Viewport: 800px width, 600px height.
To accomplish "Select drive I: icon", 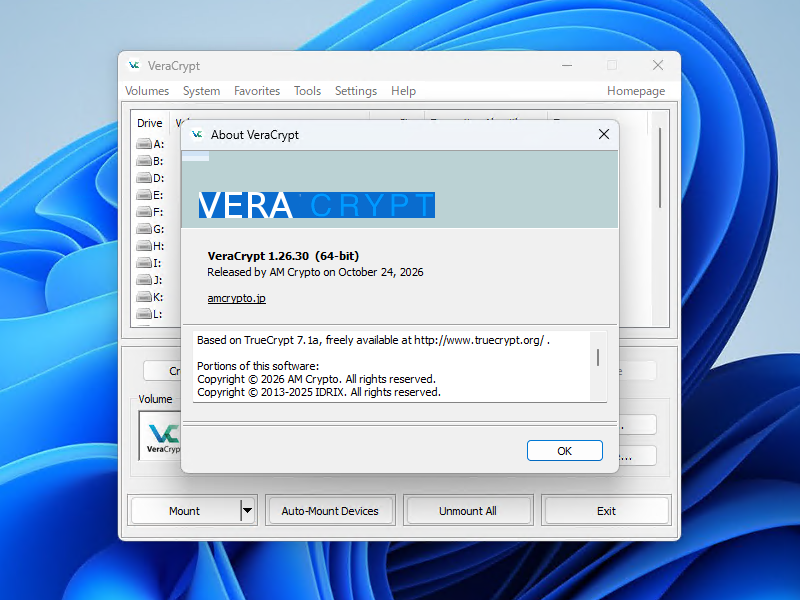I will tap(144, 263).
